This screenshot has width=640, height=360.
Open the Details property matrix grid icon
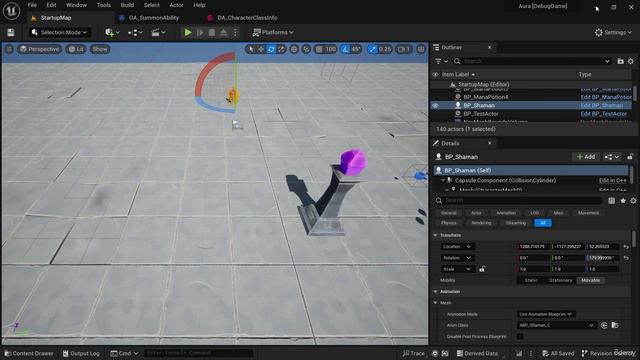611,200
